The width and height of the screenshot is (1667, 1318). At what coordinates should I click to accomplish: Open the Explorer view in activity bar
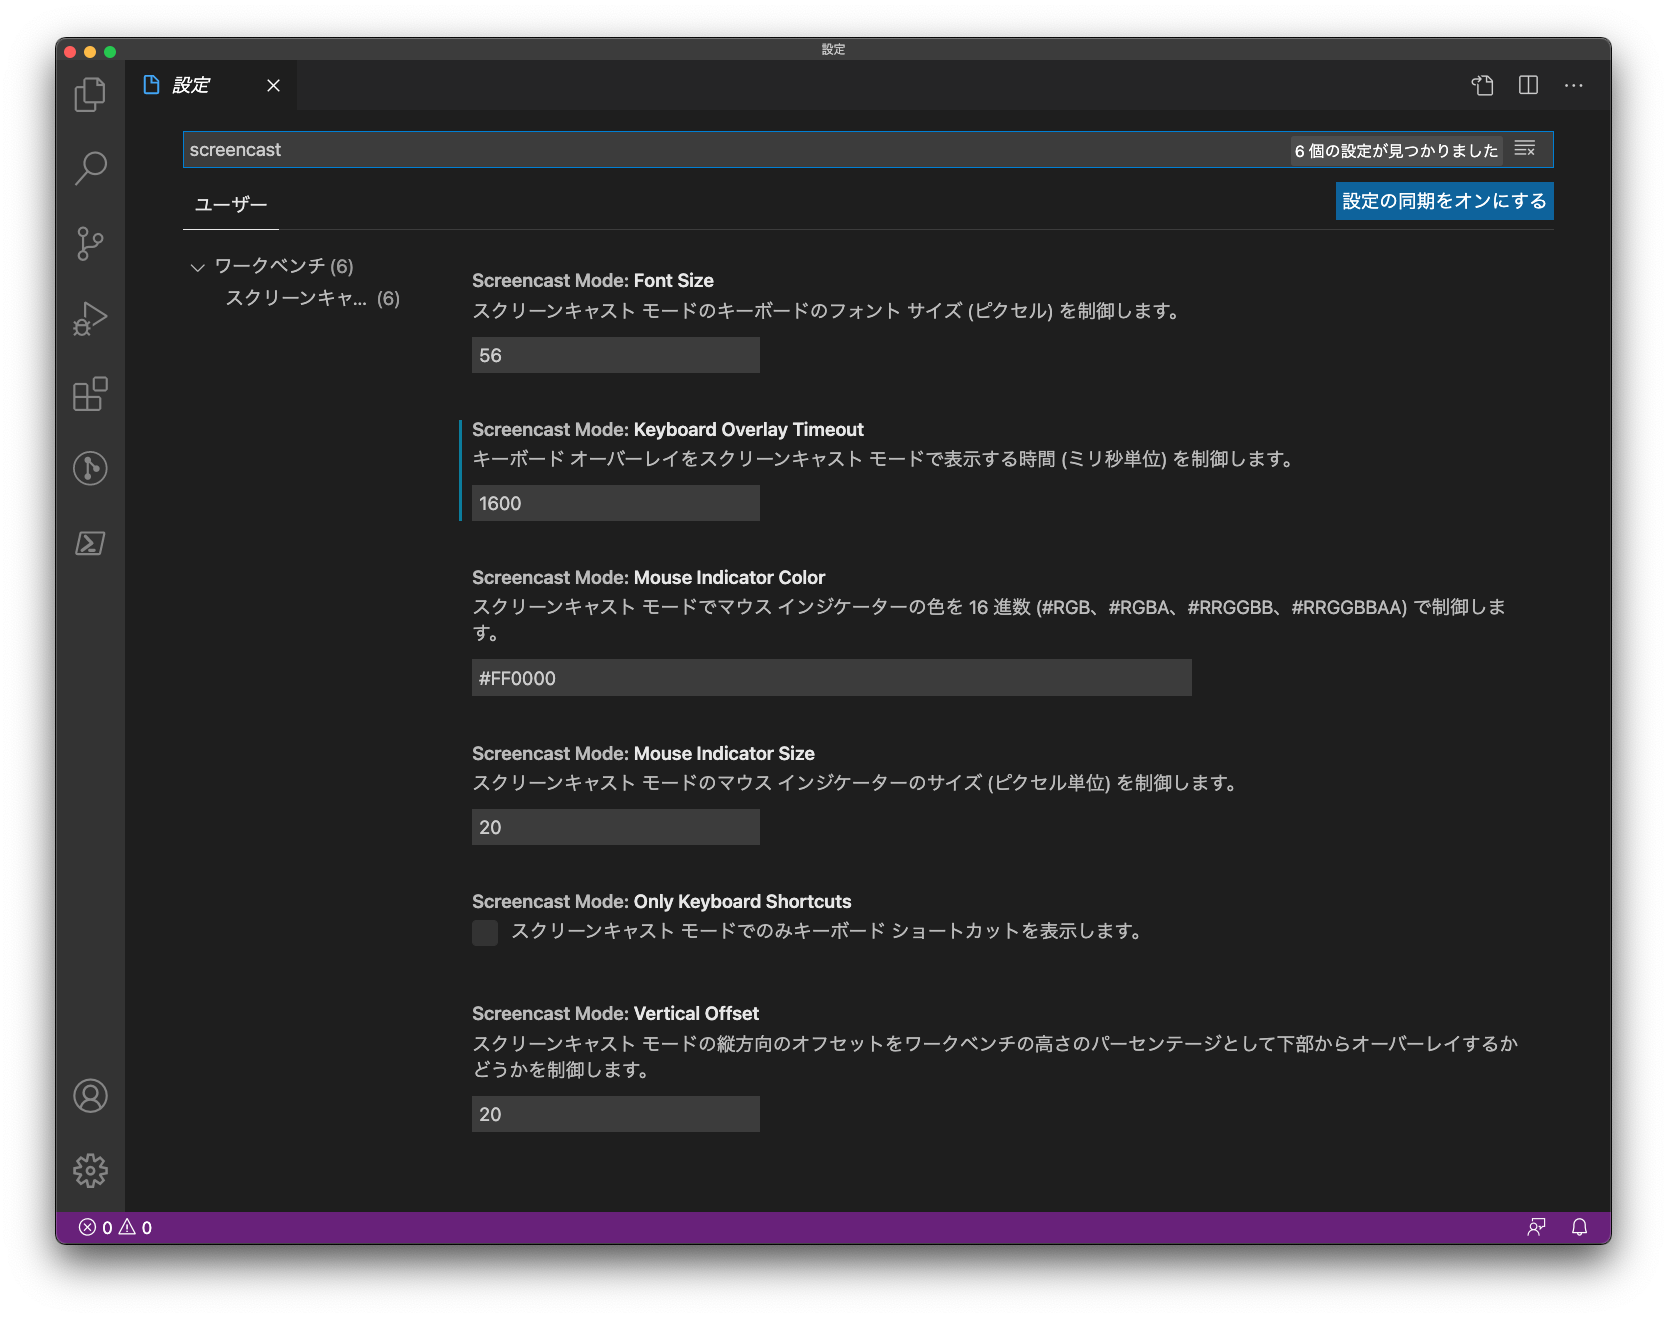pos(90,94)
